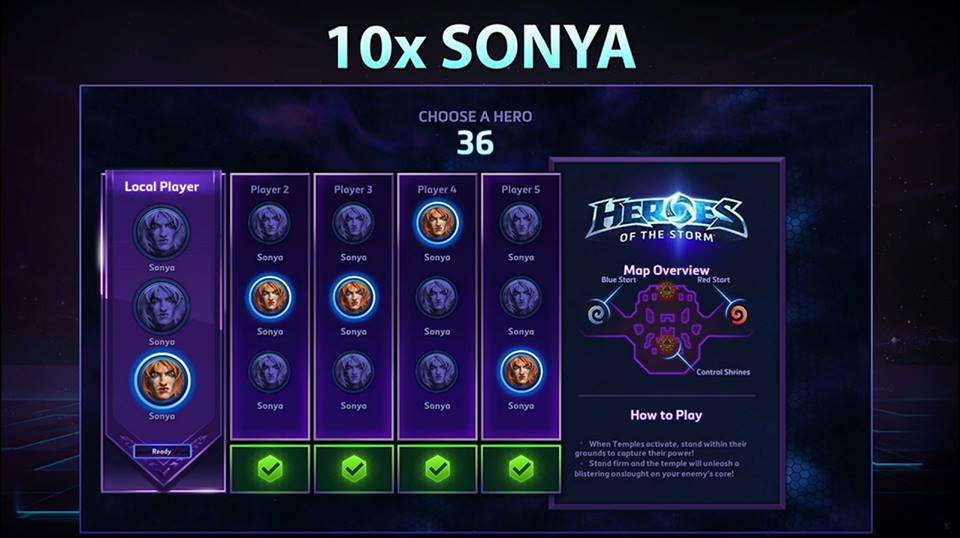This screenshot has height=538, width=960.
Task: Click the Red Start swirl icon
Action: pos(737,313)
